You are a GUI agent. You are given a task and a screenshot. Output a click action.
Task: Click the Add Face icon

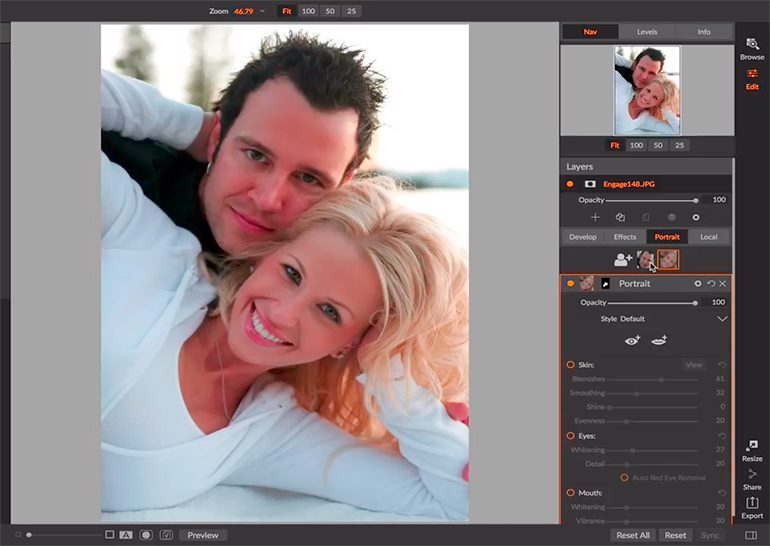pos(622,260)
